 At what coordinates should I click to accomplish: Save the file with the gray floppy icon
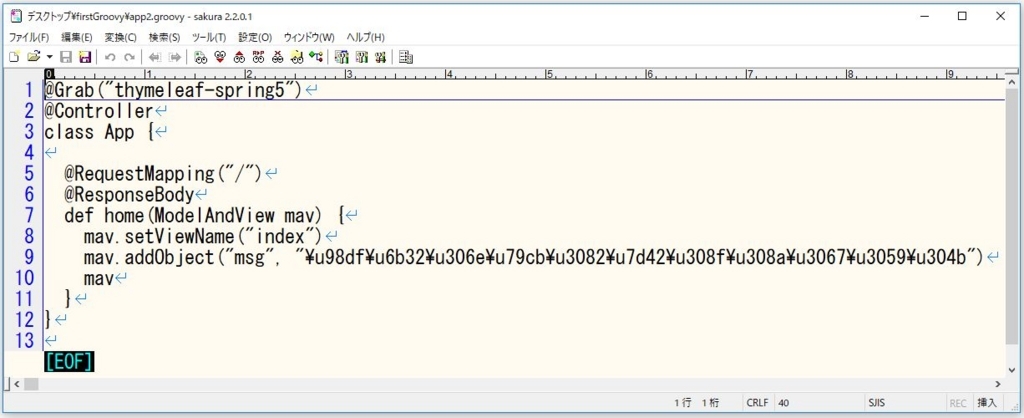tap(66, 57)
